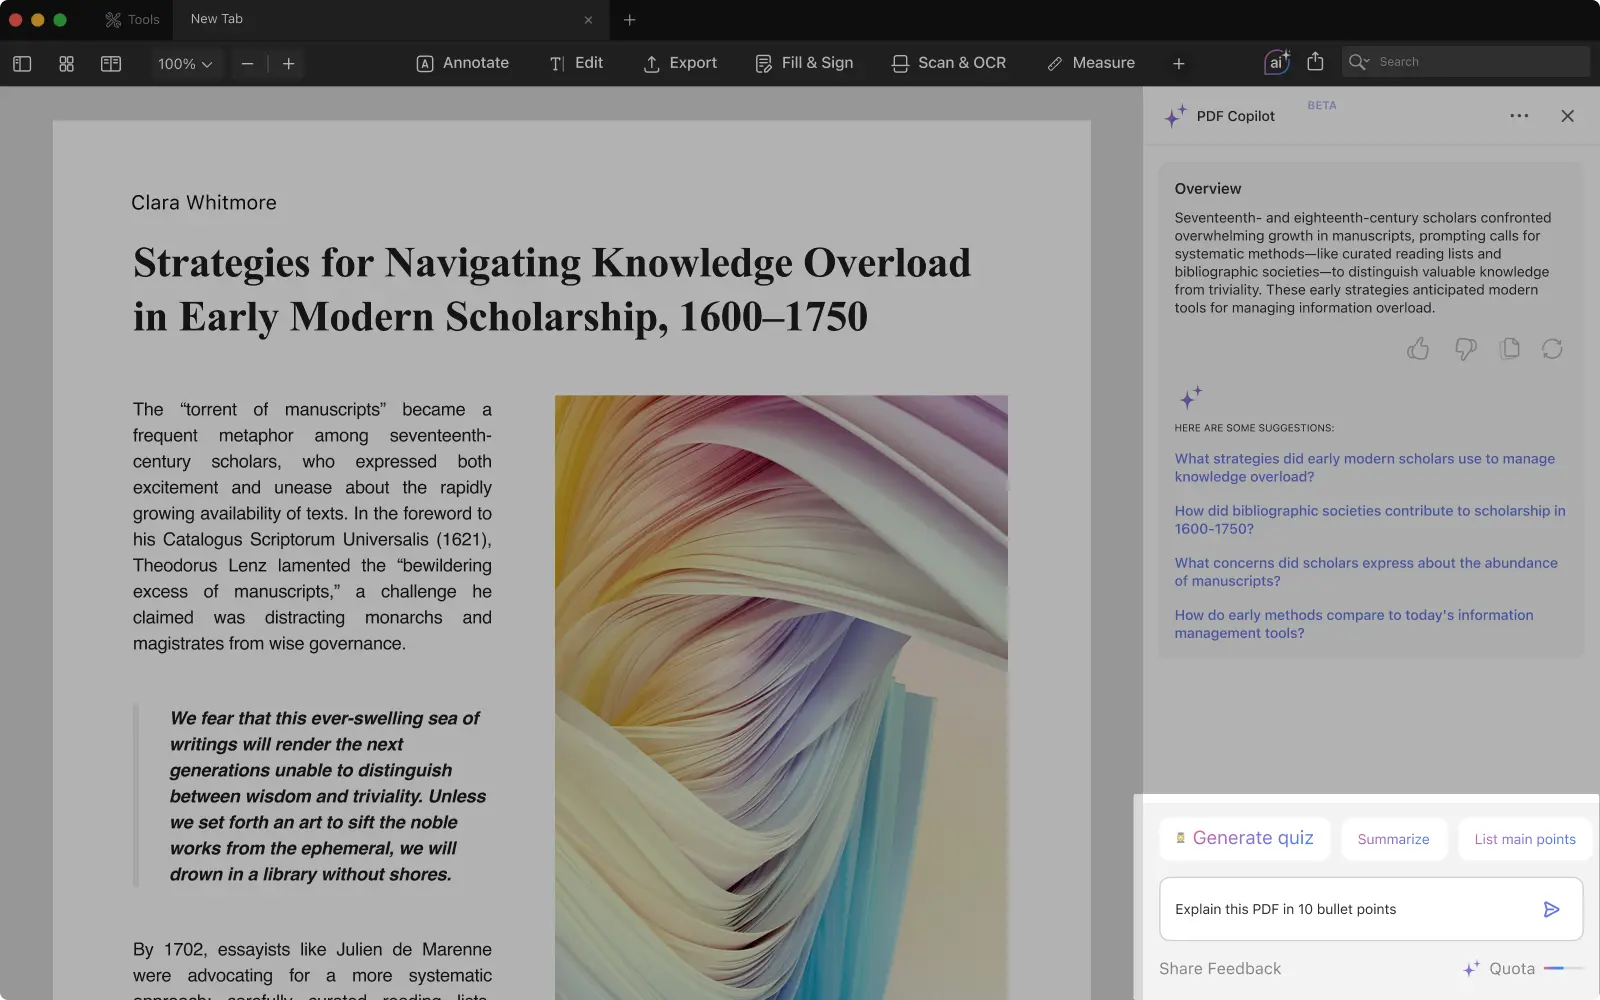Image resolution: width=1600 pixels, height=1000 pixels.
Task: Give thumbs up to the overview
Action: tap(1418, 349)
